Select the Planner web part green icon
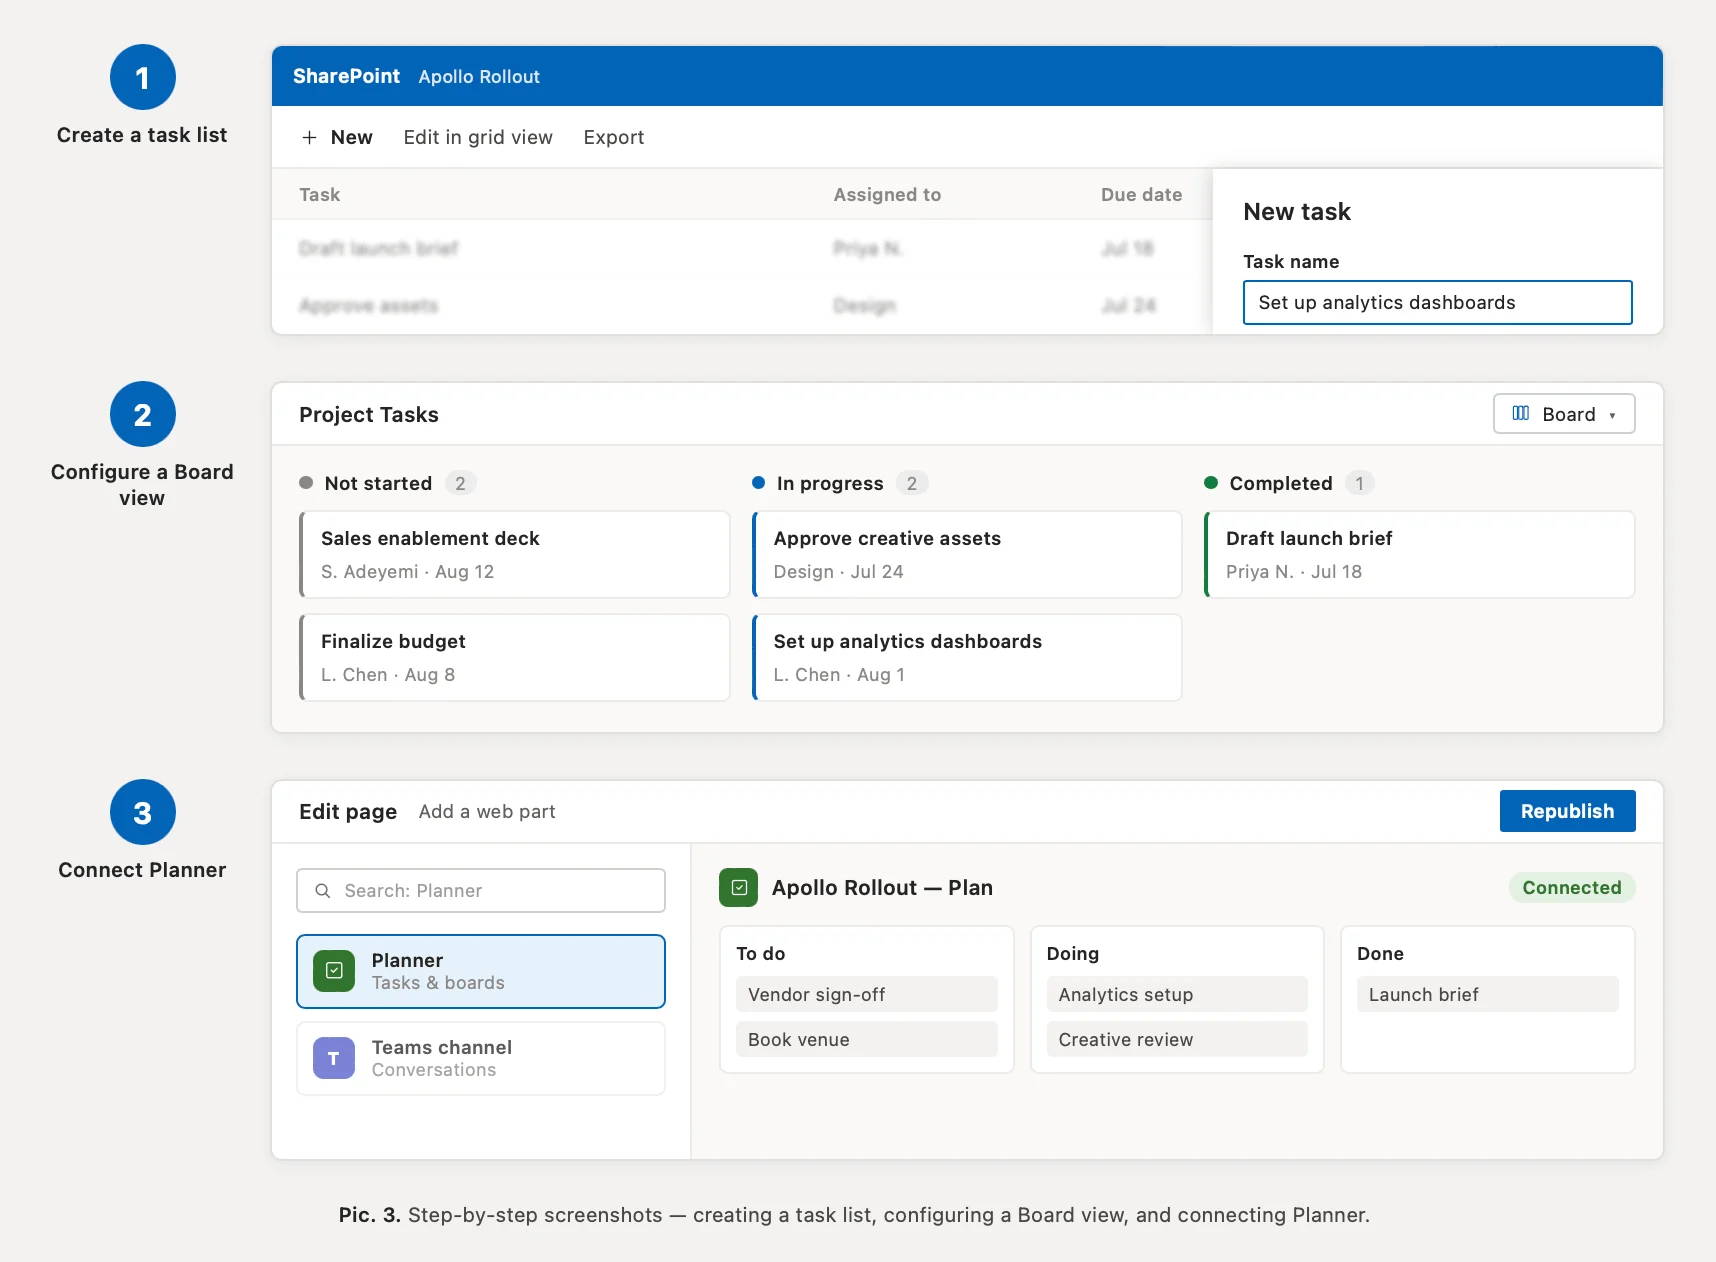Viewport: 1716px width, 1262px height. coord(334,971)
